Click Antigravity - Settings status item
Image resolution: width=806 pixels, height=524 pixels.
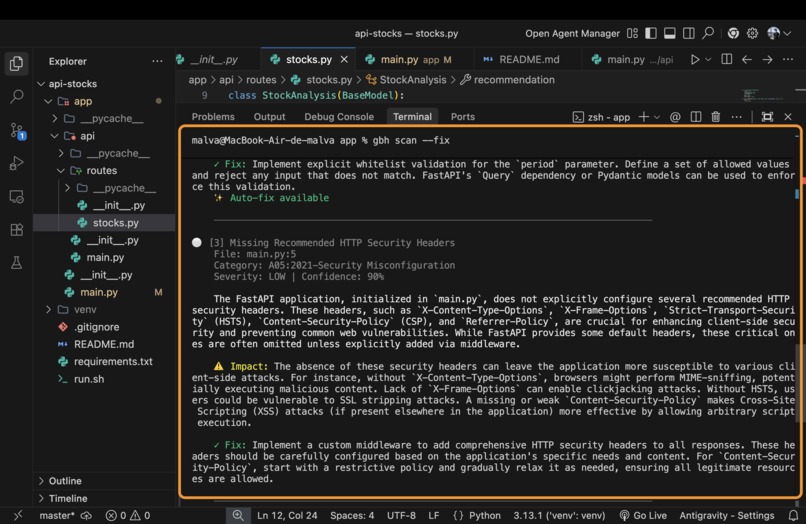click(727, 515)
